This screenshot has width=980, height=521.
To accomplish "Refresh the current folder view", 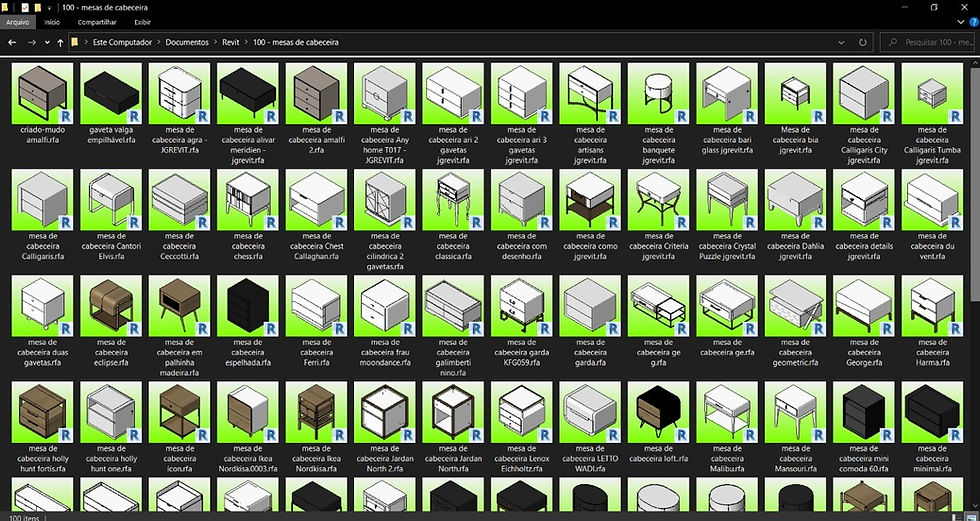I will pyautogui.click(x=862, y=42).
